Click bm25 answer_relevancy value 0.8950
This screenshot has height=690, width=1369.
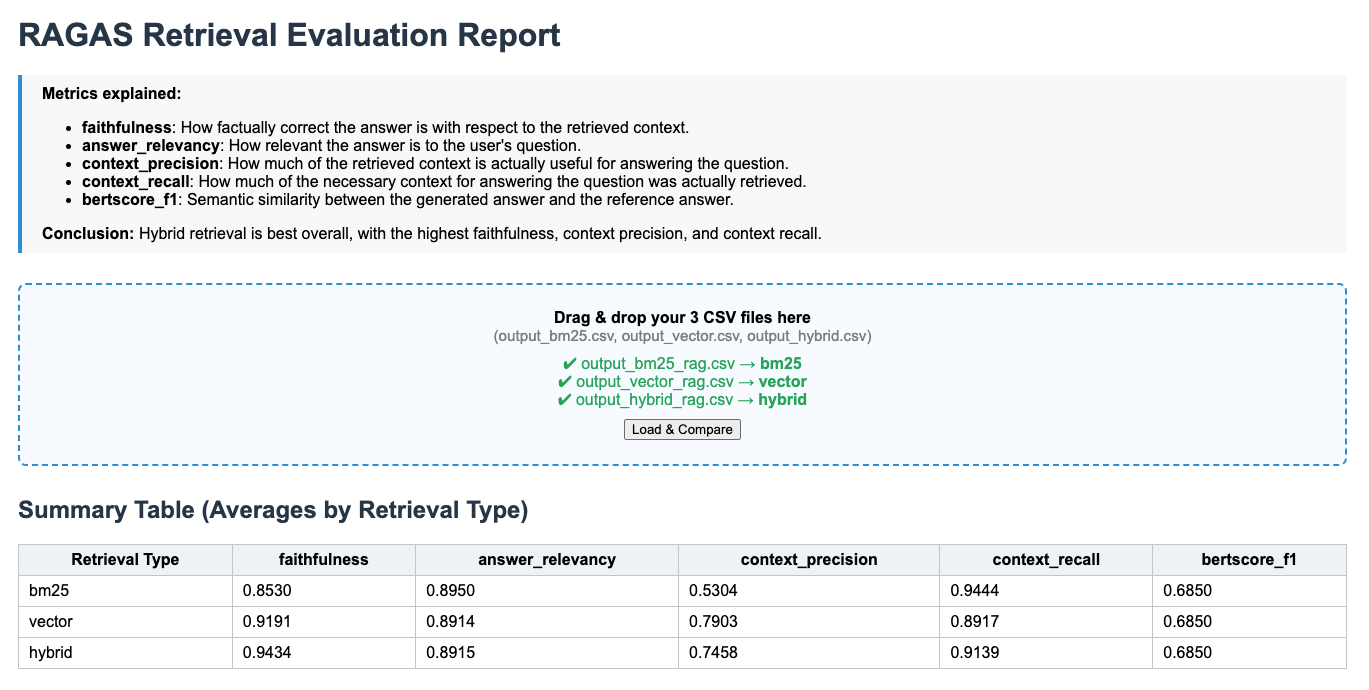(450, 591)
